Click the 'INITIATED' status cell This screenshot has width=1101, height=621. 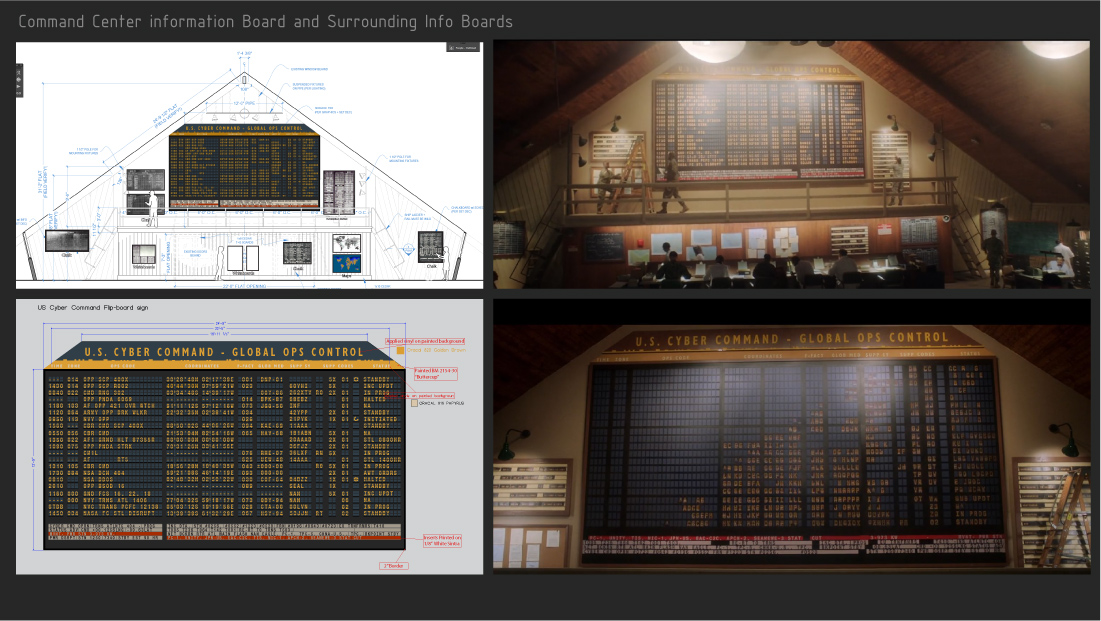coord(380,419)
